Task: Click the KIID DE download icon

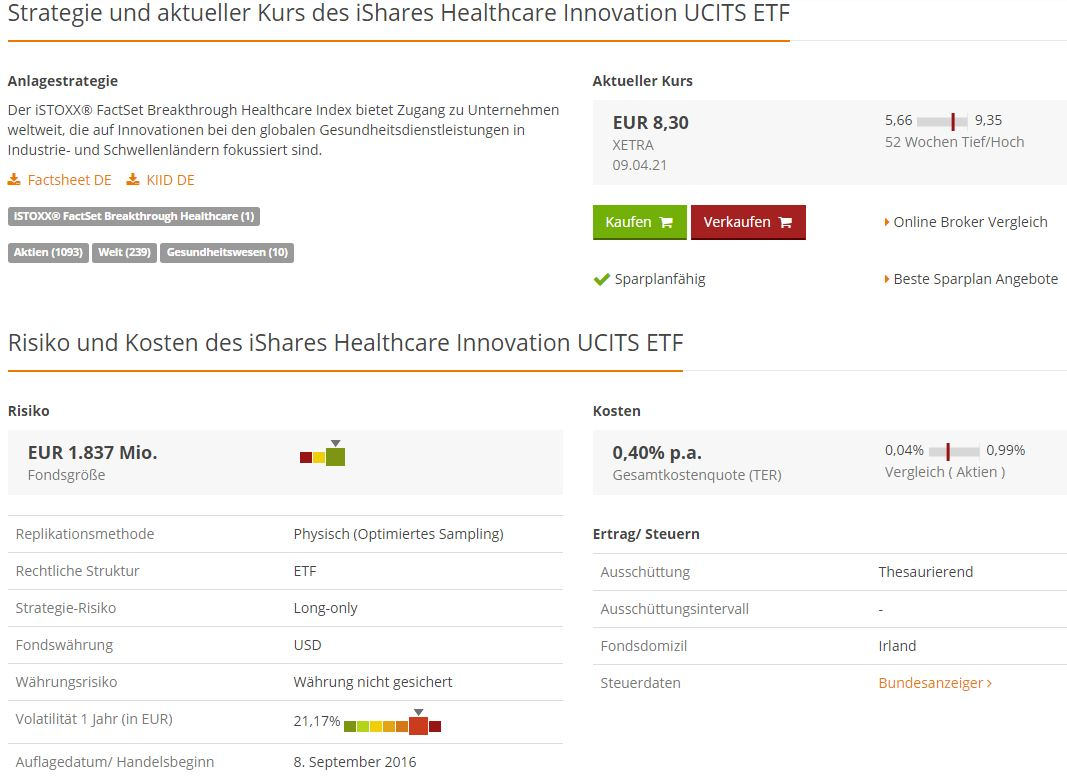Action: 133,180
